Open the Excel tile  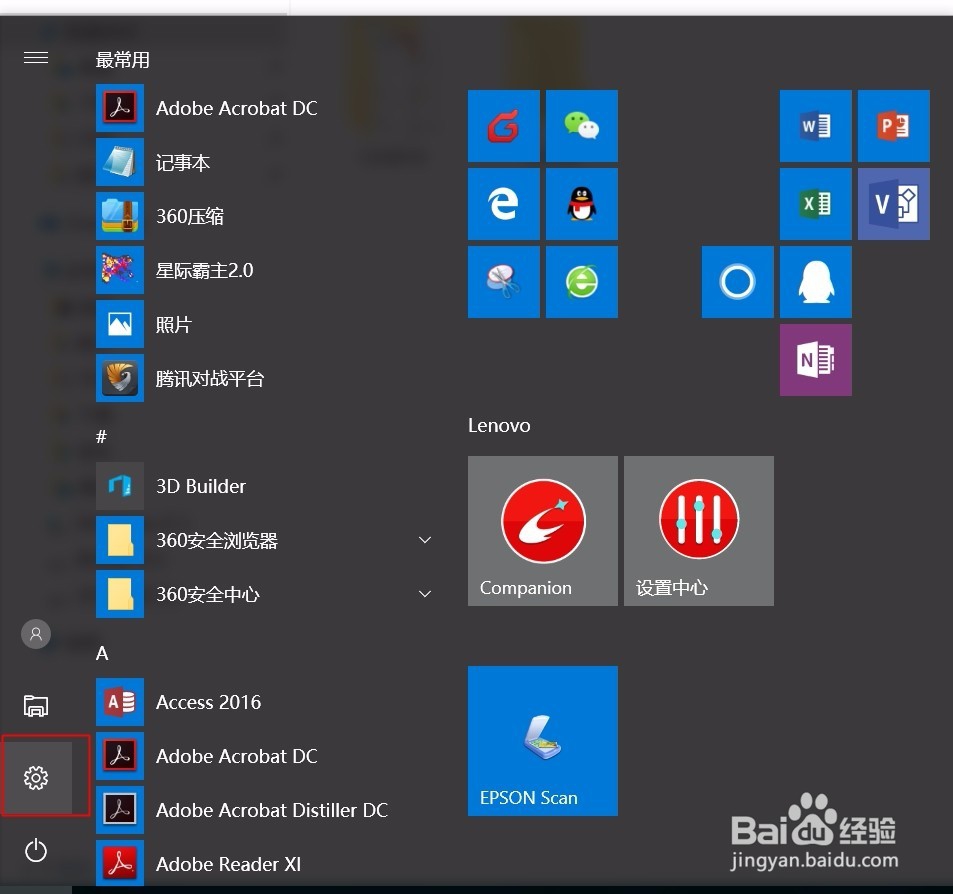(816, 204)
